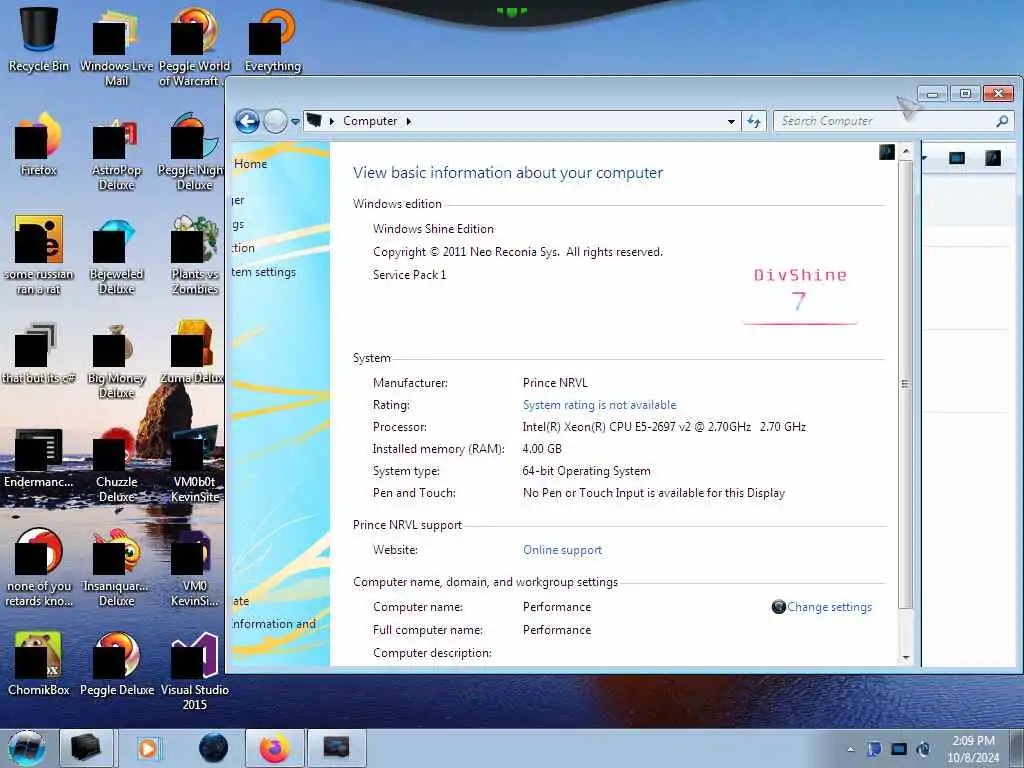Click the 'Windows Shine Edition' text
Image resolution: width=1024 pixels, height=768 pixels.
pos(433,229)
